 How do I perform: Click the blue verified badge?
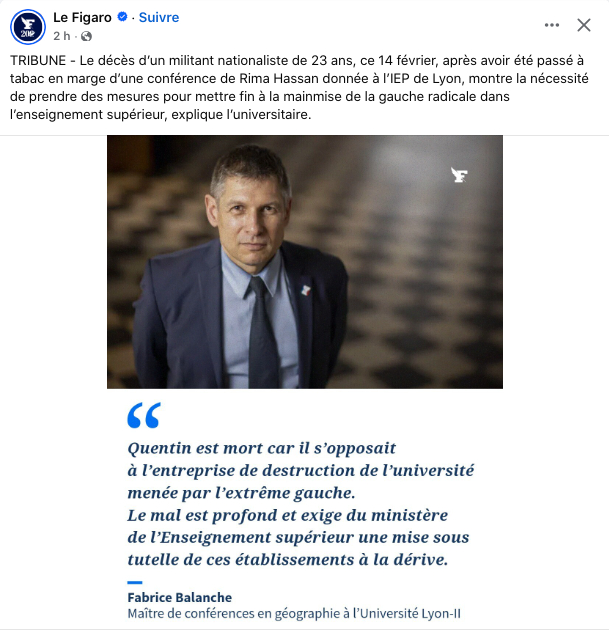[x=122, y=17]
